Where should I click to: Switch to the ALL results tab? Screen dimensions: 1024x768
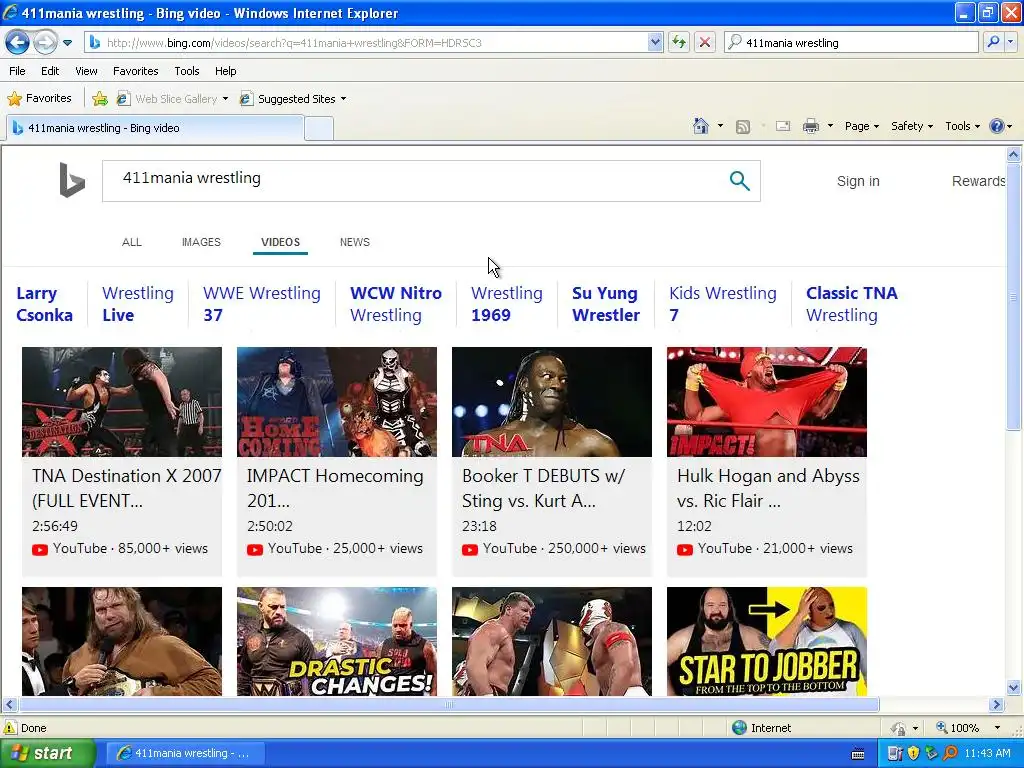132,242
